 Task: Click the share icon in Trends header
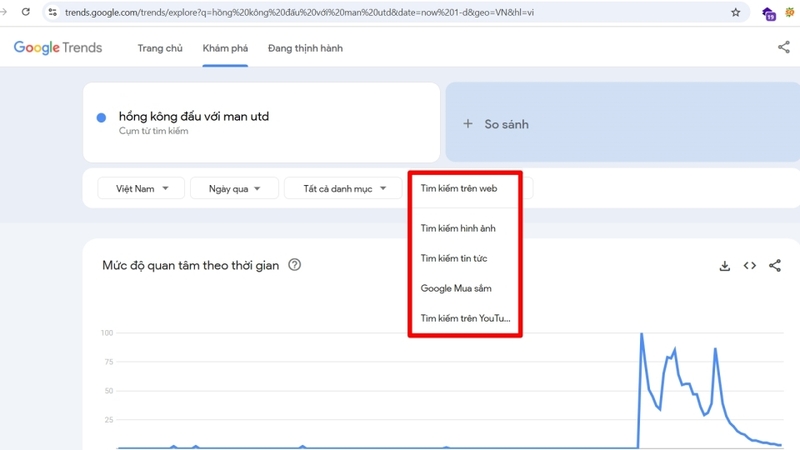[784, 47]
